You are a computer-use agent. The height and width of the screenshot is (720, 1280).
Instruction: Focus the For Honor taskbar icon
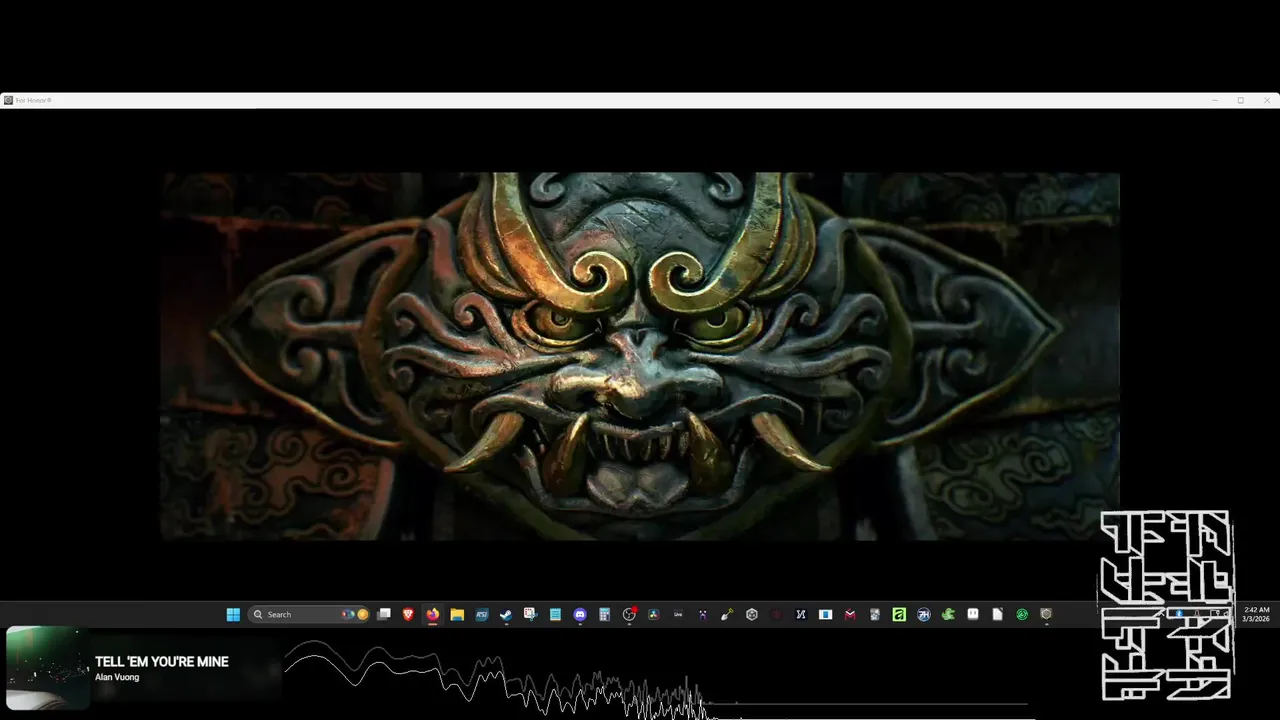[x=1046, y=614]
